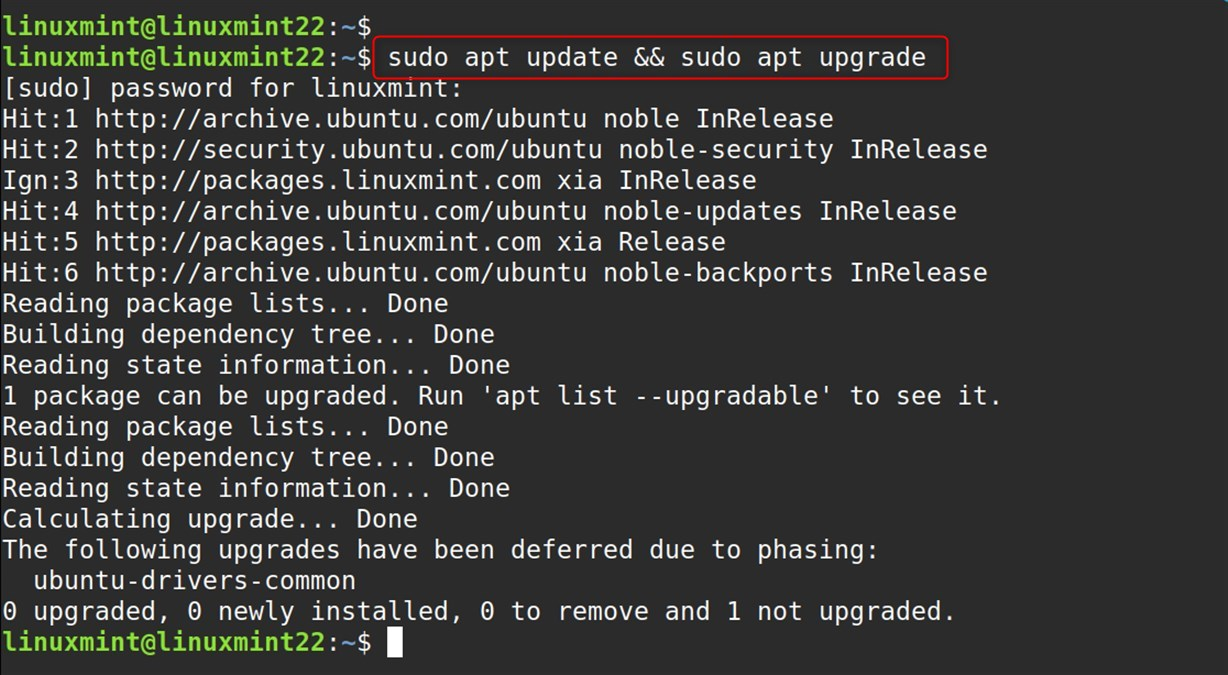The height and width of the screenshot is (675, 1228).
Task: Click the highlighted sudo apt update command
Action: (x=657, y=58)
